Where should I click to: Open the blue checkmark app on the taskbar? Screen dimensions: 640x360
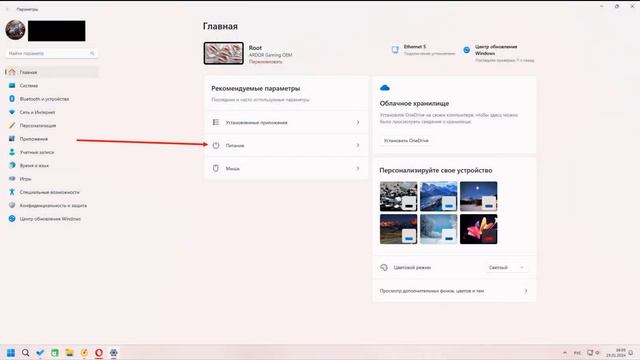click(x=40, y=353)
